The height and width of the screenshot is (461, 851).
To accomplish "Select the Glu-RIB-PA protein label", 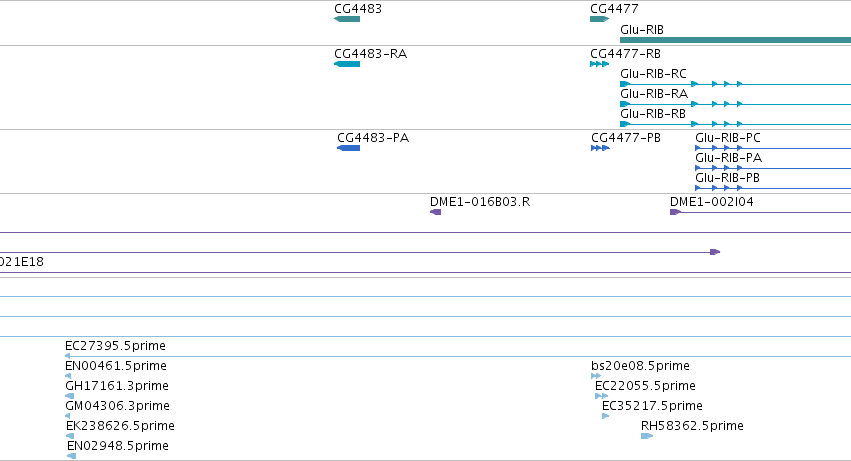I will click(728, 158).
